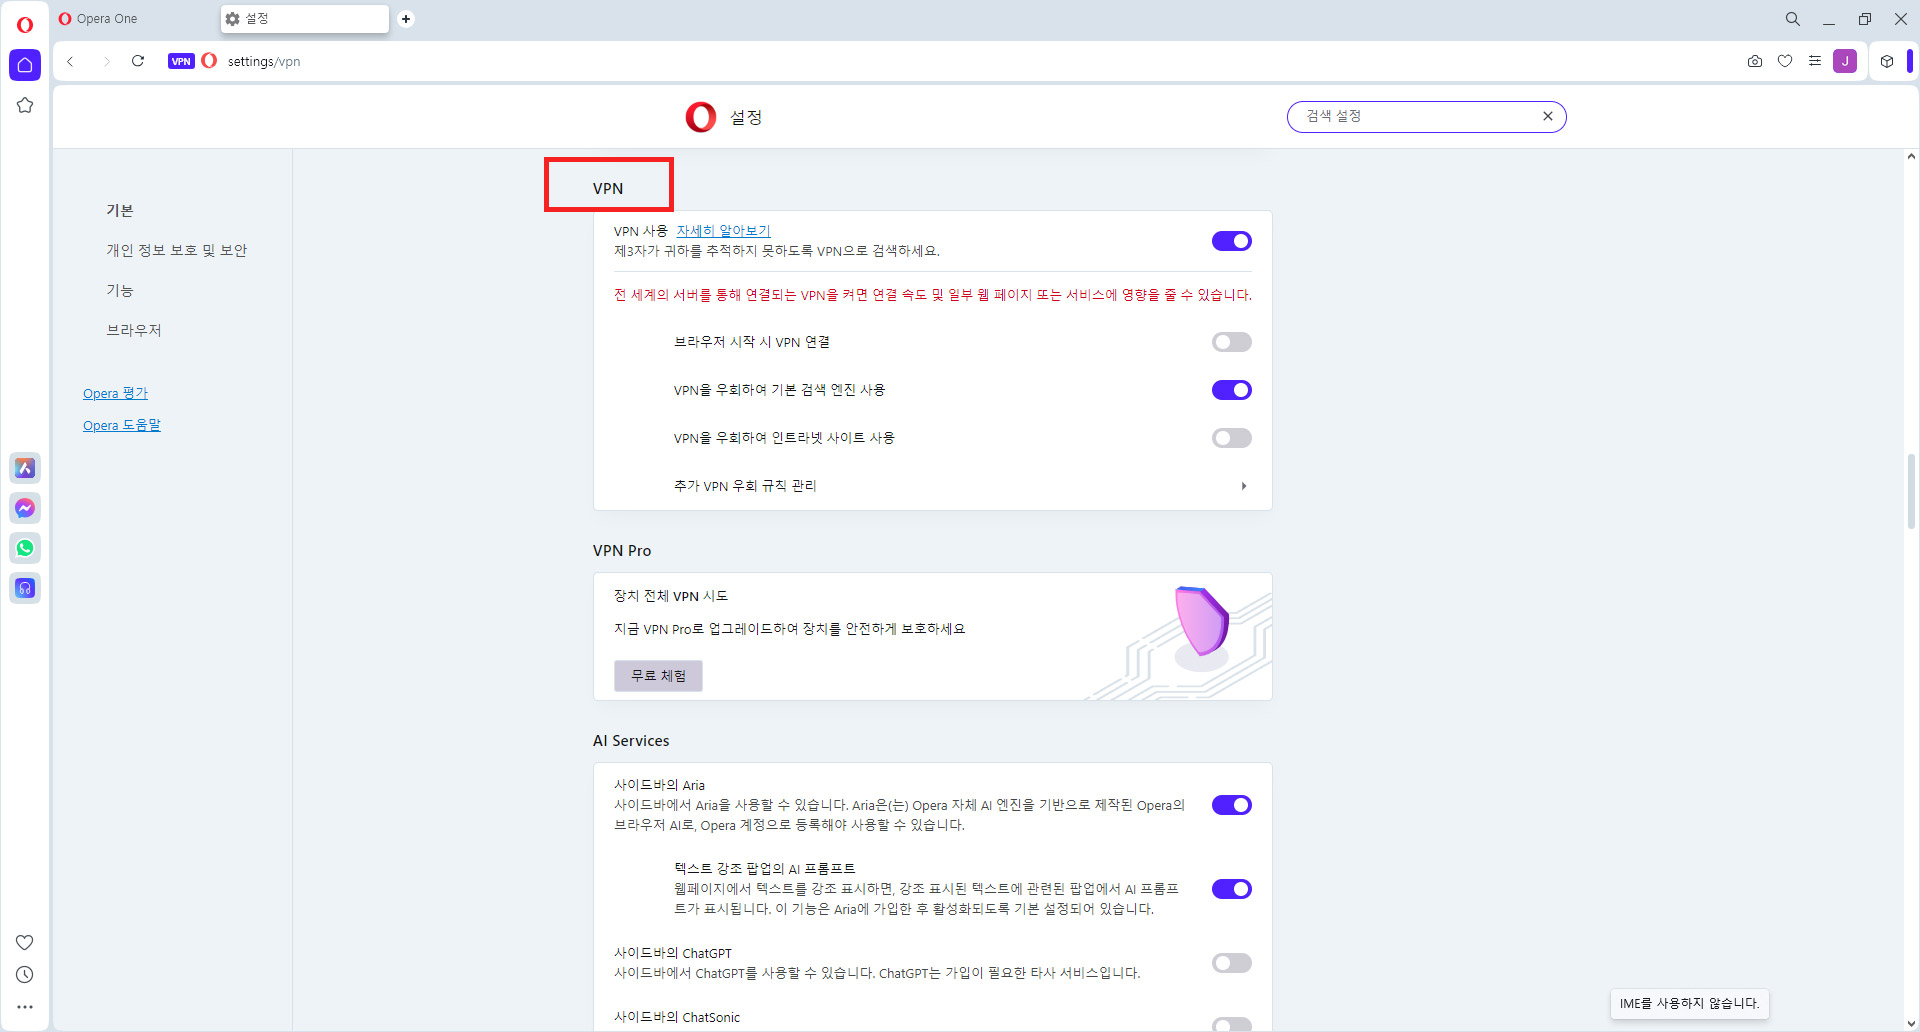The image size is (1920, 1032).
Task: Enable 브라우저 시작 시 VPN 연결
Action: coord(1231,341)
